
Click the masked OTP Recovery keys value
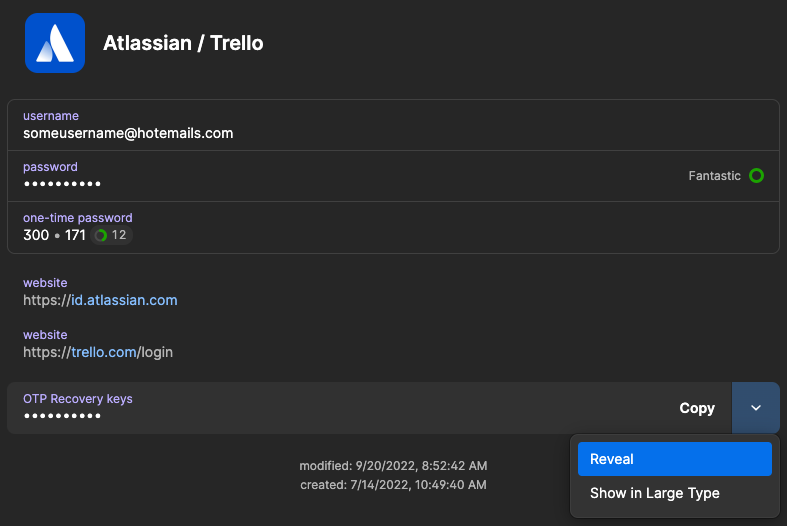(62, 416)
